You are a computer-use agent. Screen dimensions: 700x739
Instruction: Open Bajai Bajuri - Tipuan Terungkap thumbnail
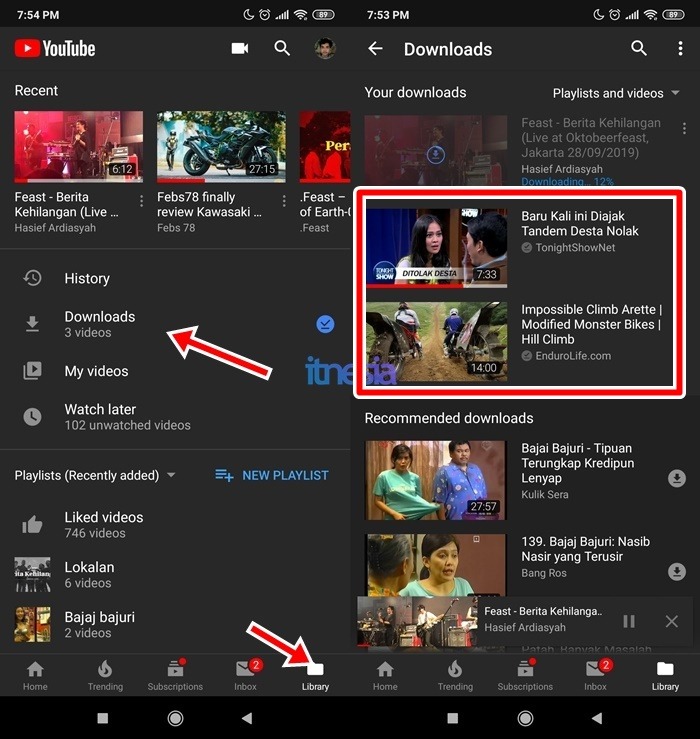click(x=436, y=480)
